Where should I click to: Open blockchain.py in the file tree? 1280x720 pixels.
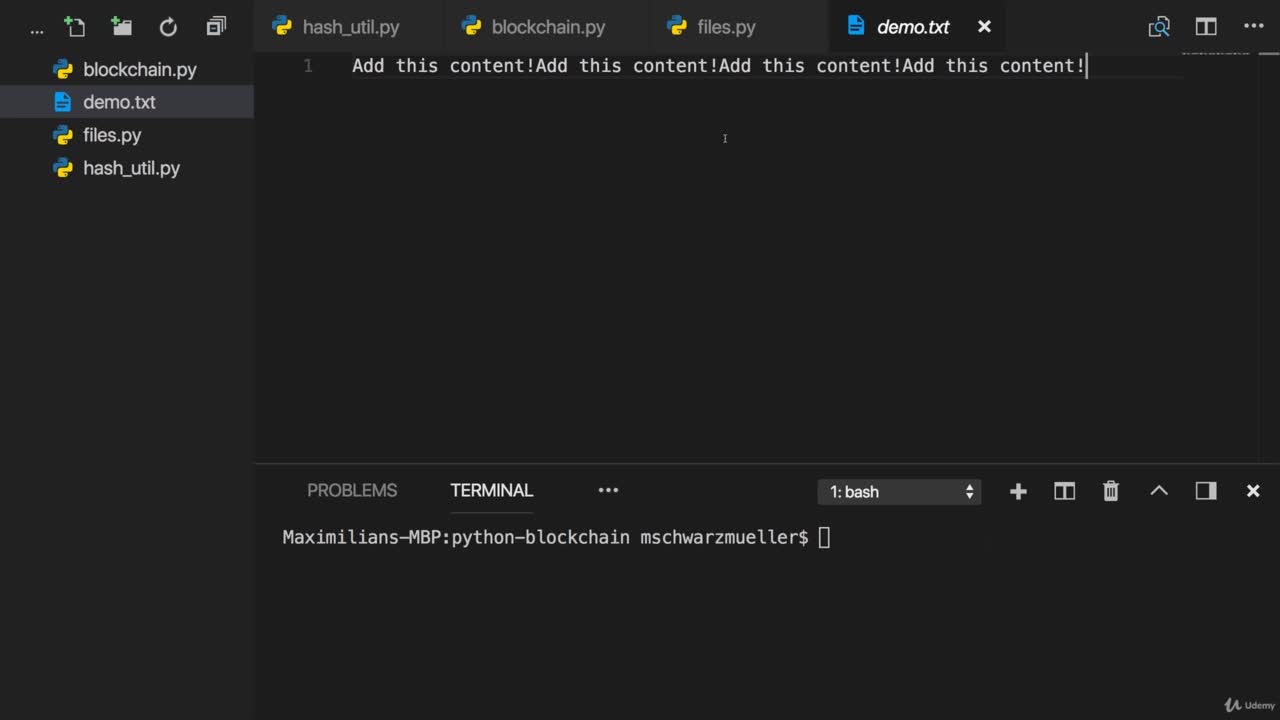tap(127, 69)
